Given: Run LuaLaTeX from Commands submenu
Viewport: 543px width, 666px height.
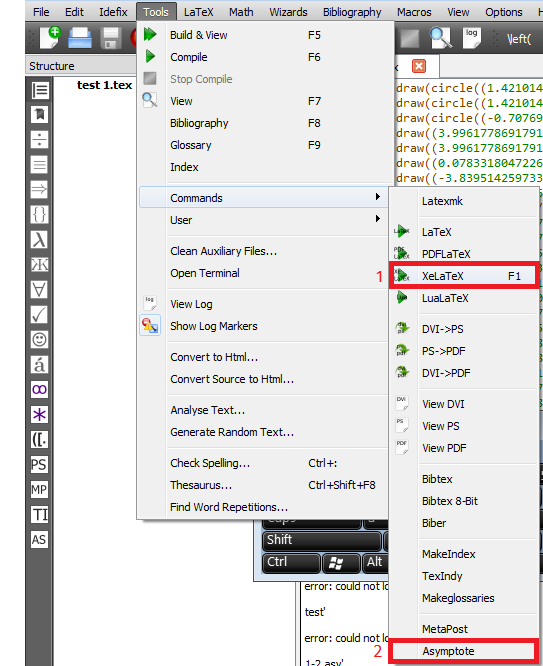Looking at the screenshot, I should click(464, 298).
